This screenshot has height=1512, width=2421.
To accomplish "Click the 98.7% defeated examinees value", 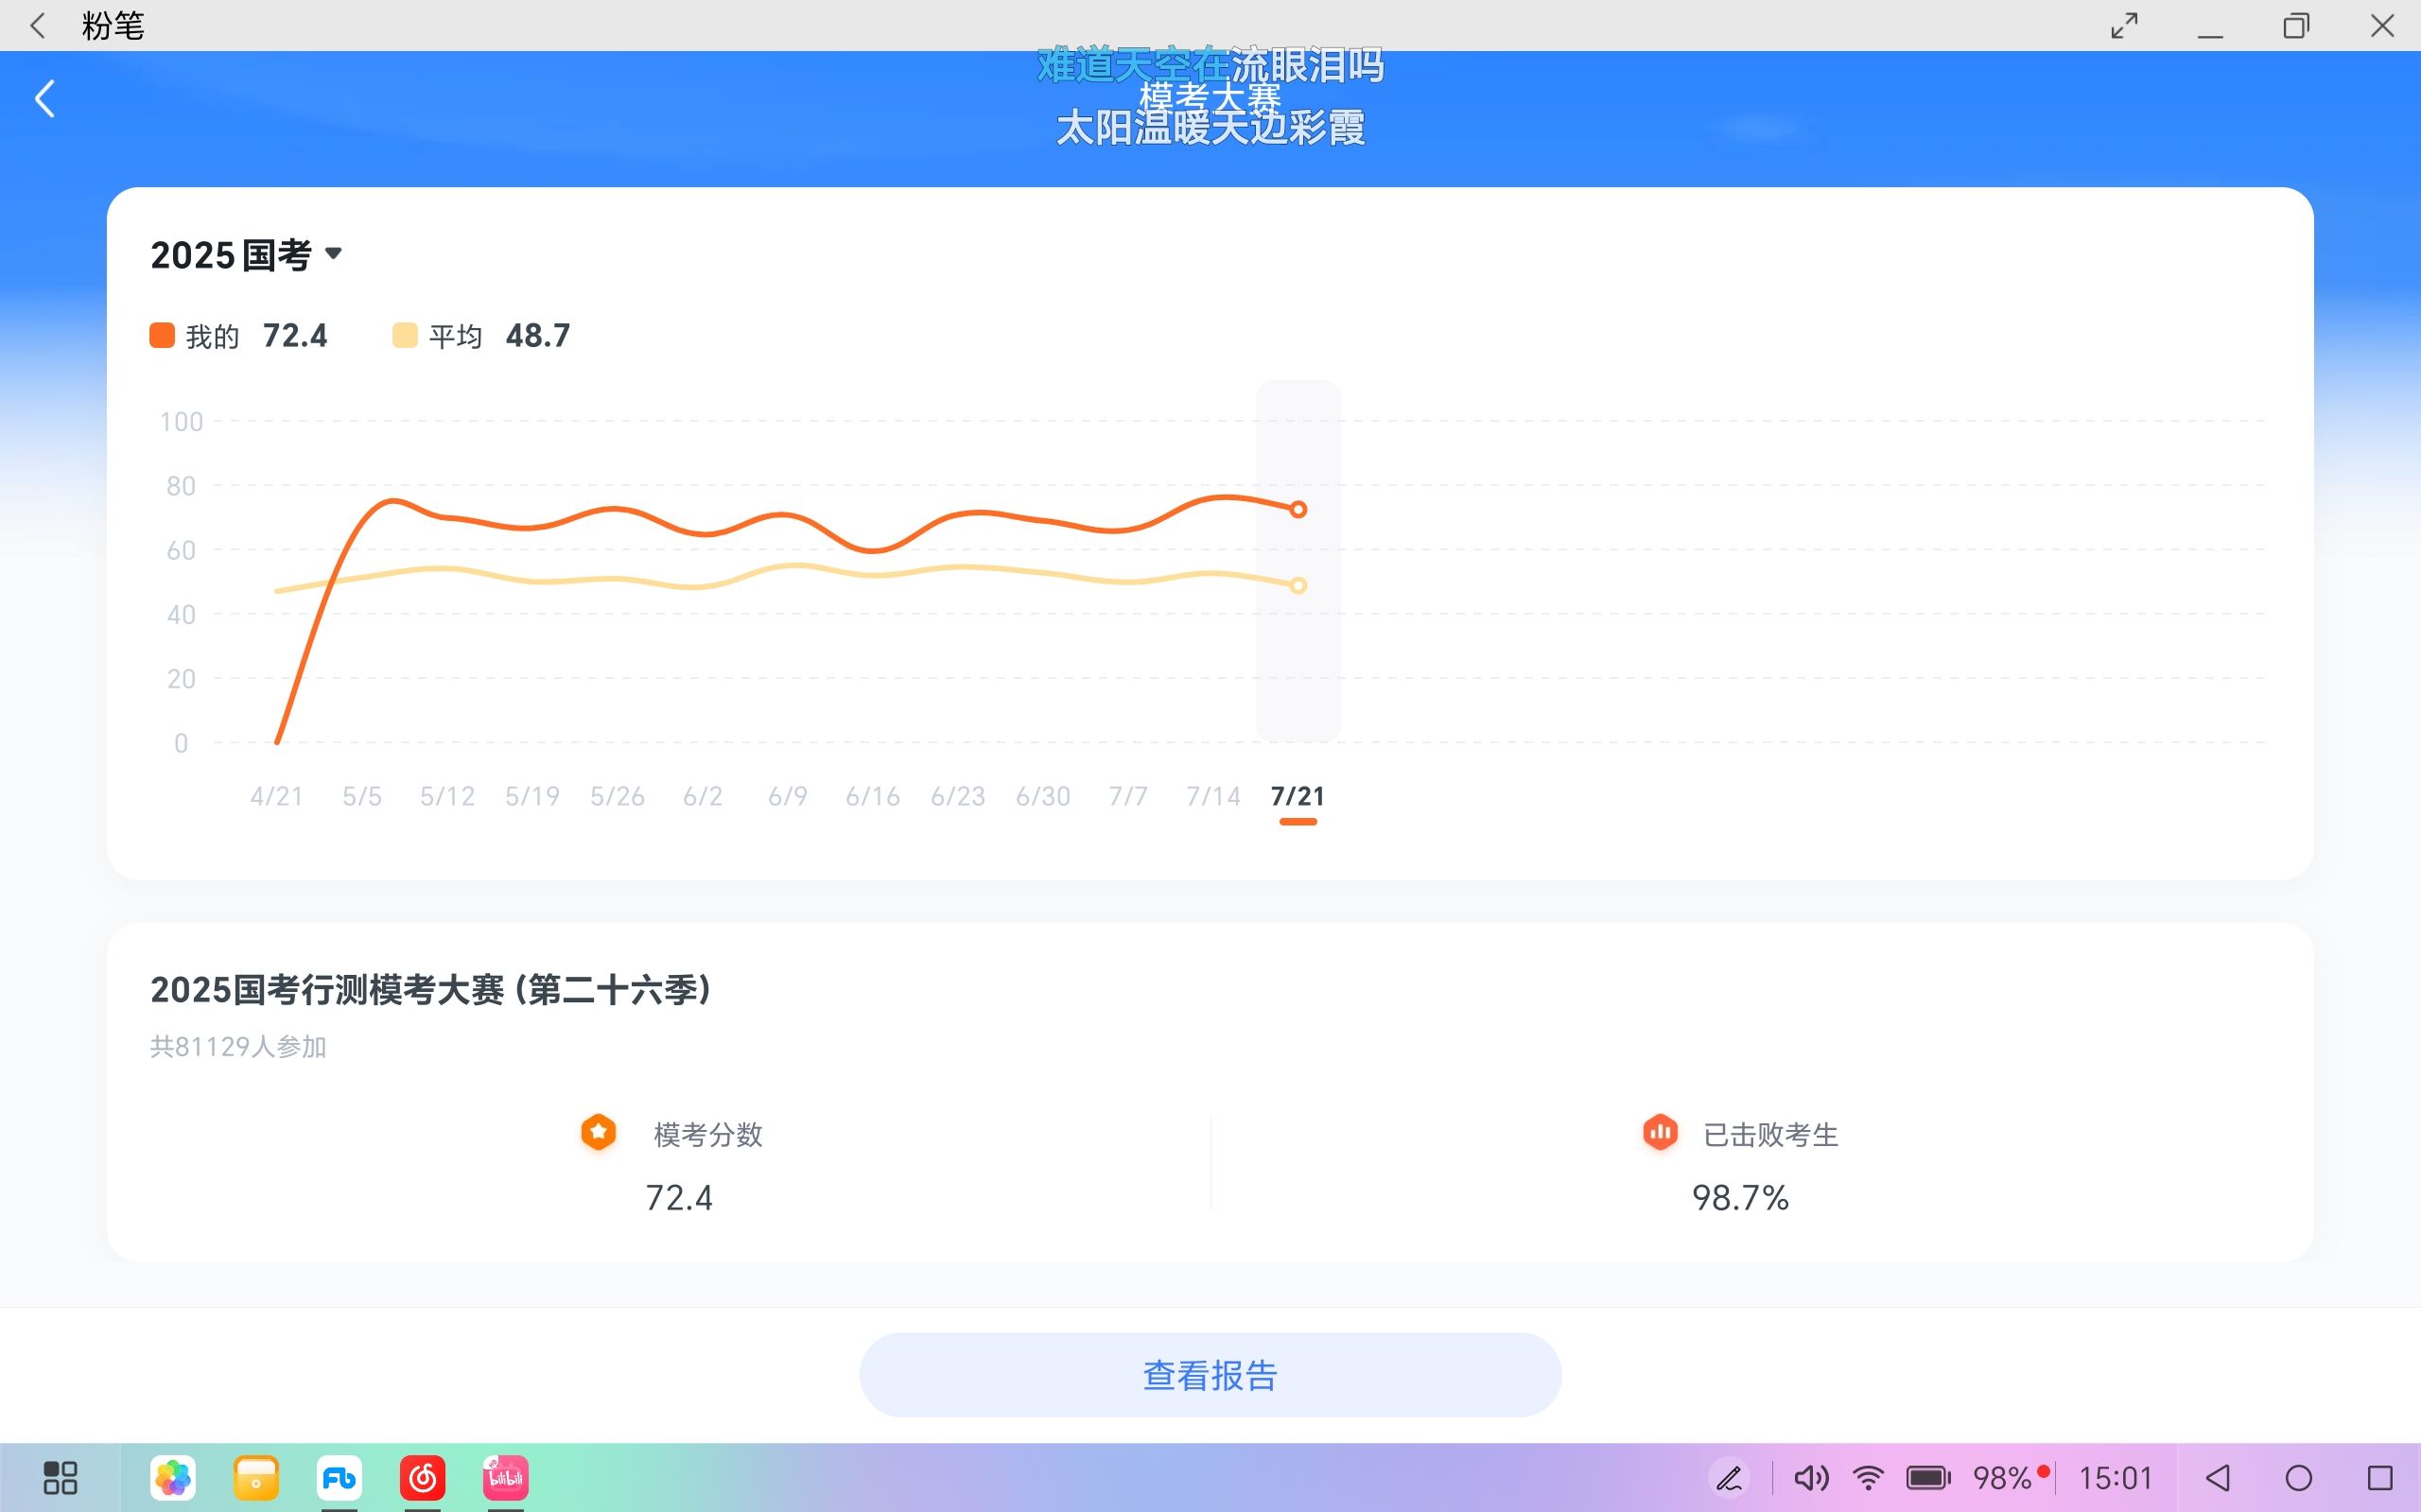I will click(x=1740, y=1197).
